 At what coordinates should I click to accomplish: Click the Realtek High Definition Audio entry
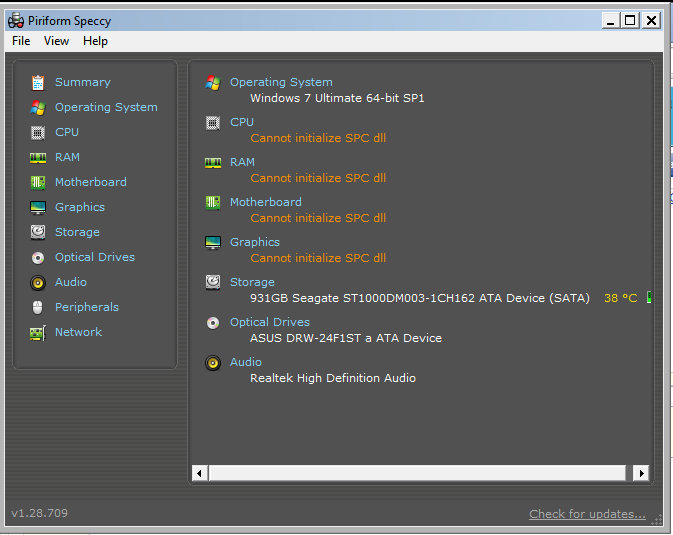coord(333,378)
